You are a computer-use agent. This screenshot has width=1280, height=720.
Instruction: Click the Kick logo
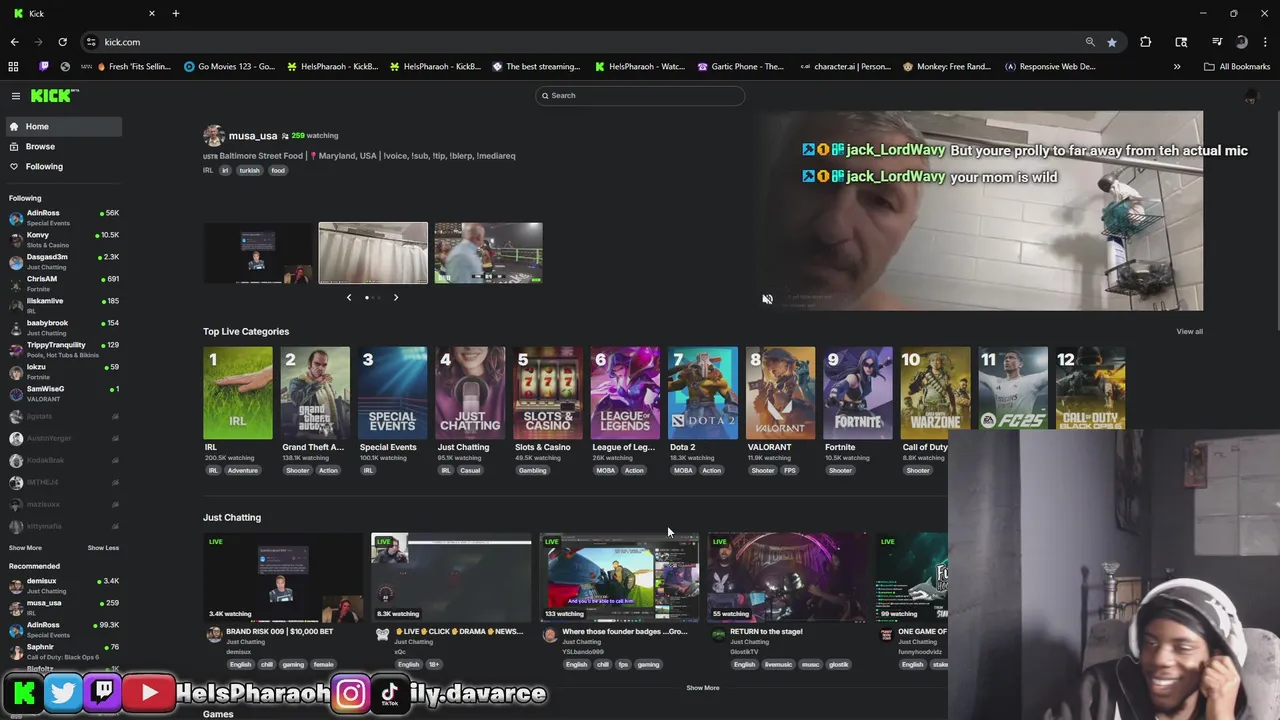[54, 96]
